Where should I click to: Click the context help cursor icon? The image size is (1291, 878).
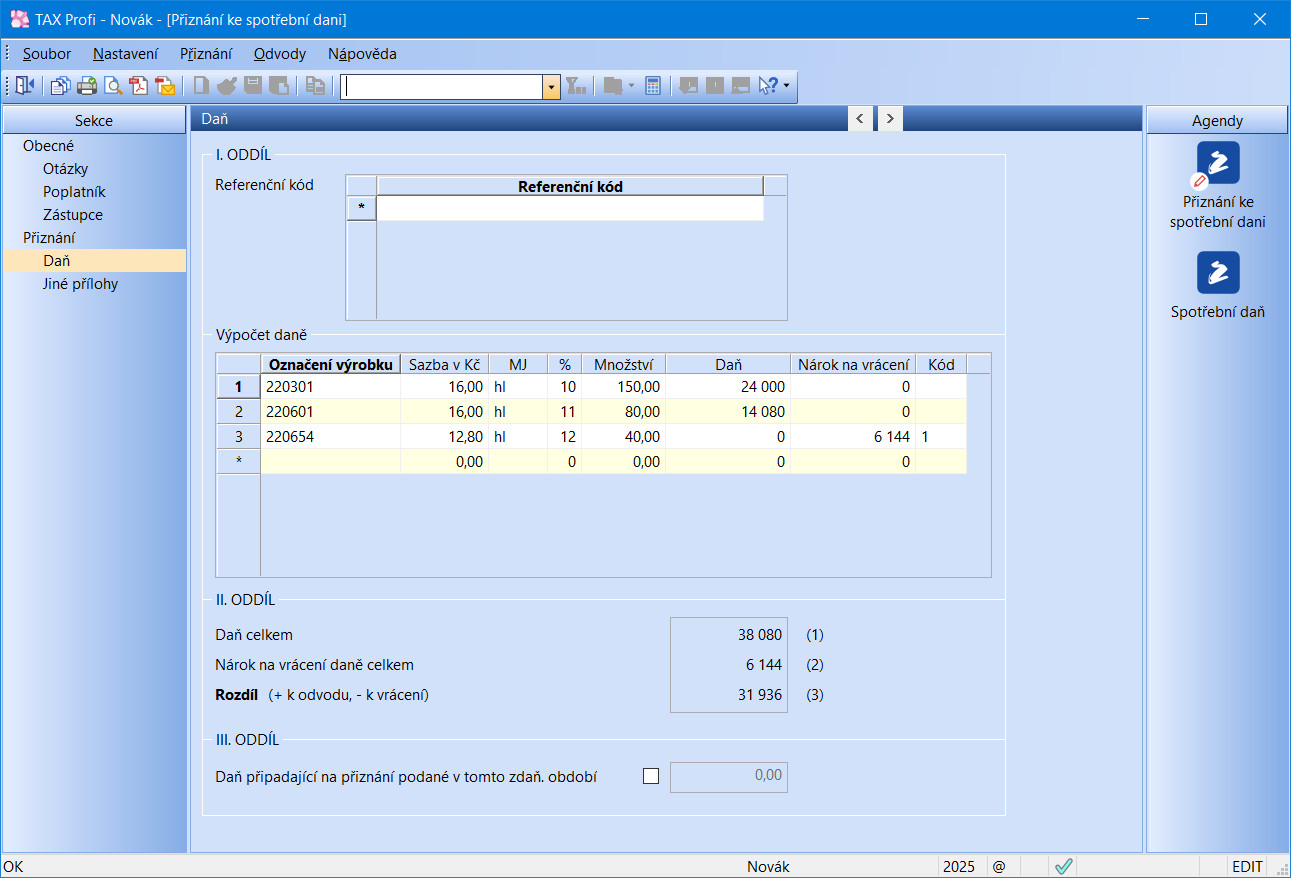coord(768,86)
